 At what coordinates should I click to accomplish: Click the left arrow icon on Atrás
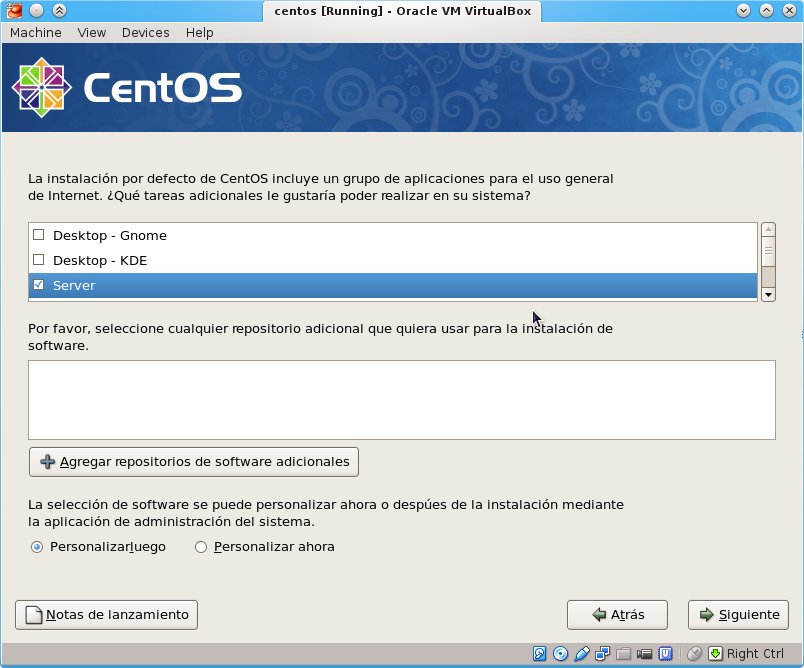pos(599,615)
